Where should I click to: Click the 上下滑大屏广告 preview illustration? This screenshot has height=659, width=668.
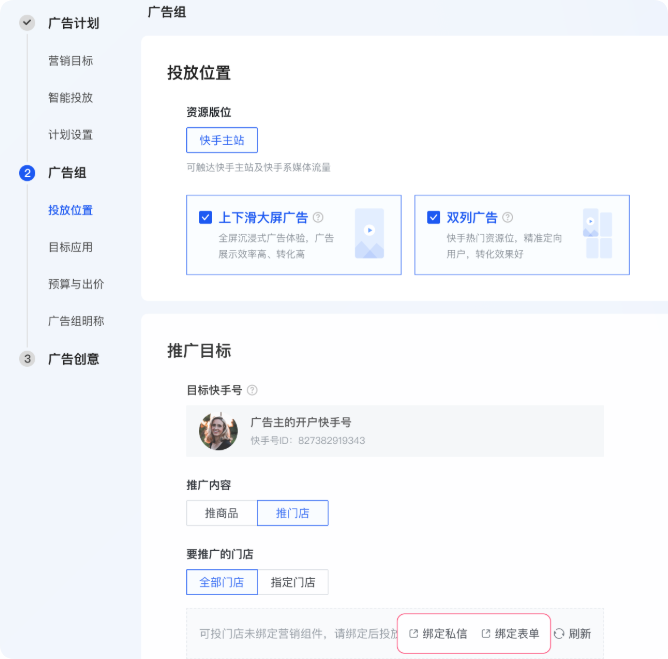click(x=369, y=233)
